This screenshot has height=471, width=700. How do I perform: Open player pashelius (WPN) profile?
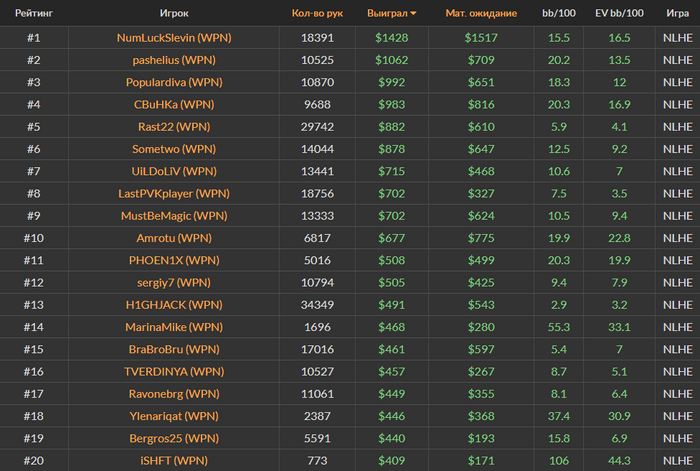(x=174, y=60)
